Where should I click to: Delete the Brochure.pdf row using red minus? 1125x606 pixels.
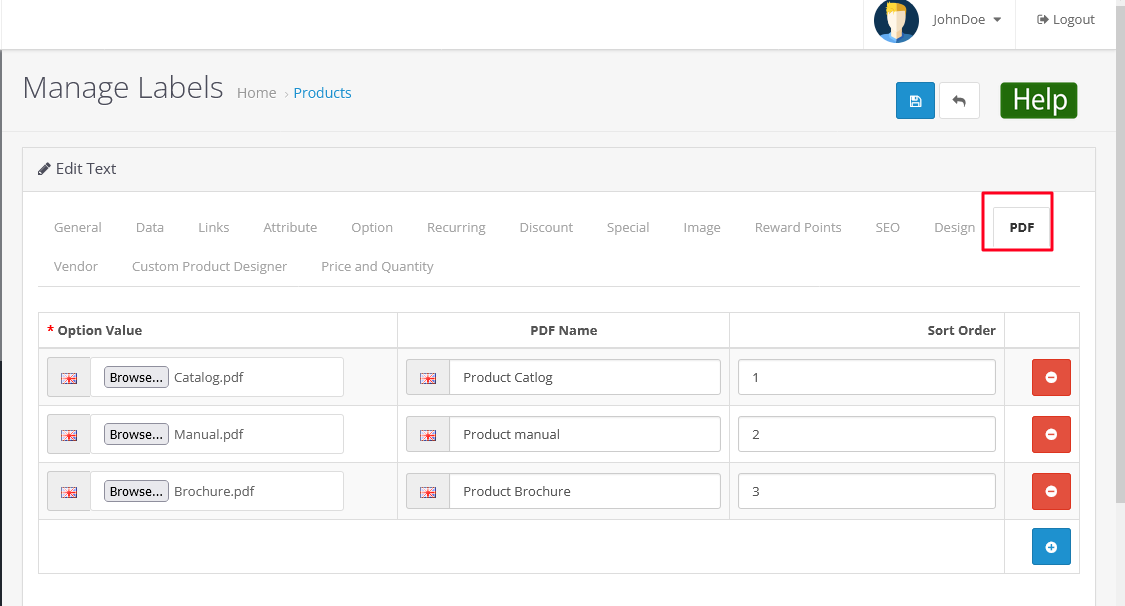[x=1051, y=491]
